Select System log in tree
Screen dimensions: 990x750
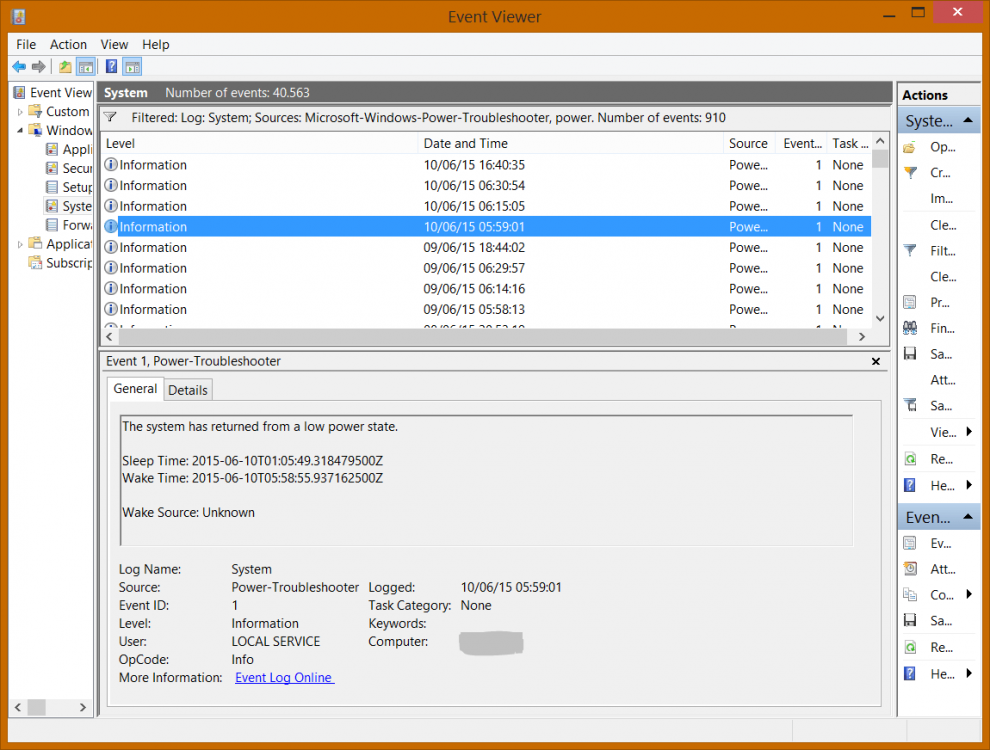click(69, 206)
